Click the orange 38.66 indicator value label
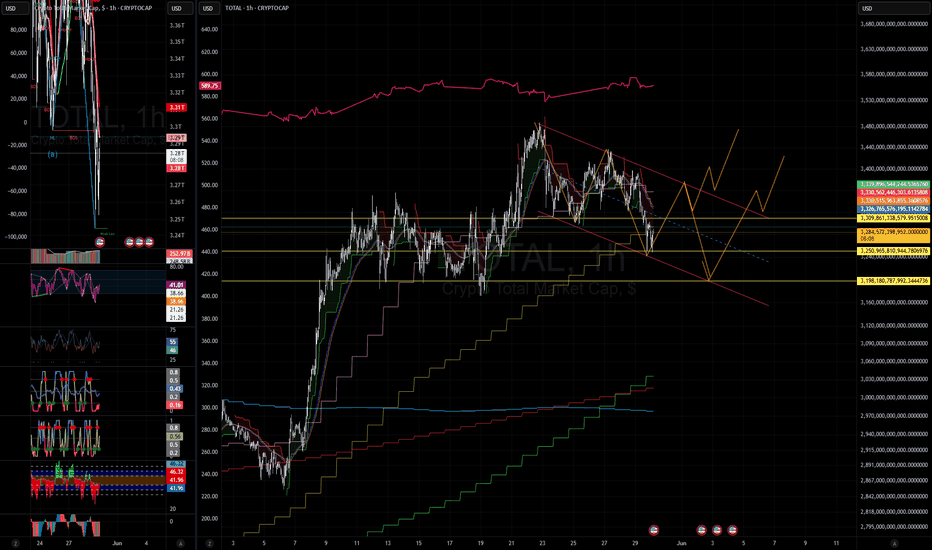 coord(177,301)
